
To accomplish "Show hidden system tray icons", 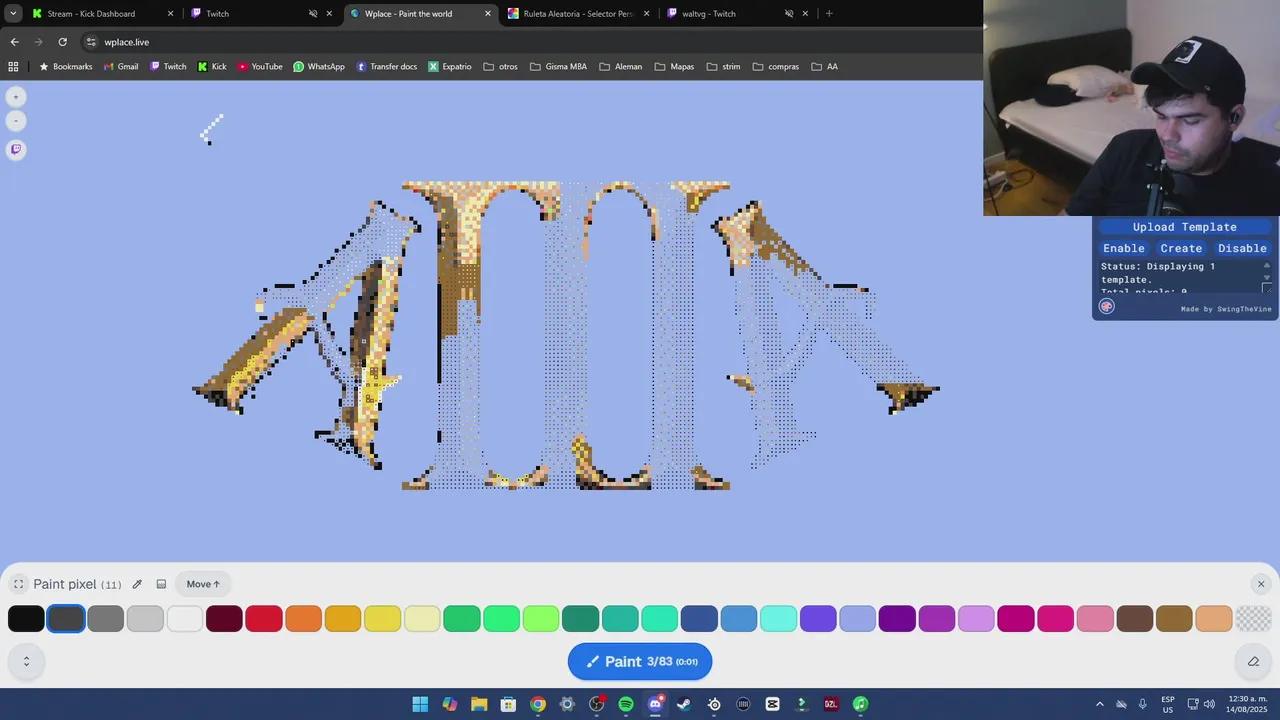I will click(x=1100, y=704).
